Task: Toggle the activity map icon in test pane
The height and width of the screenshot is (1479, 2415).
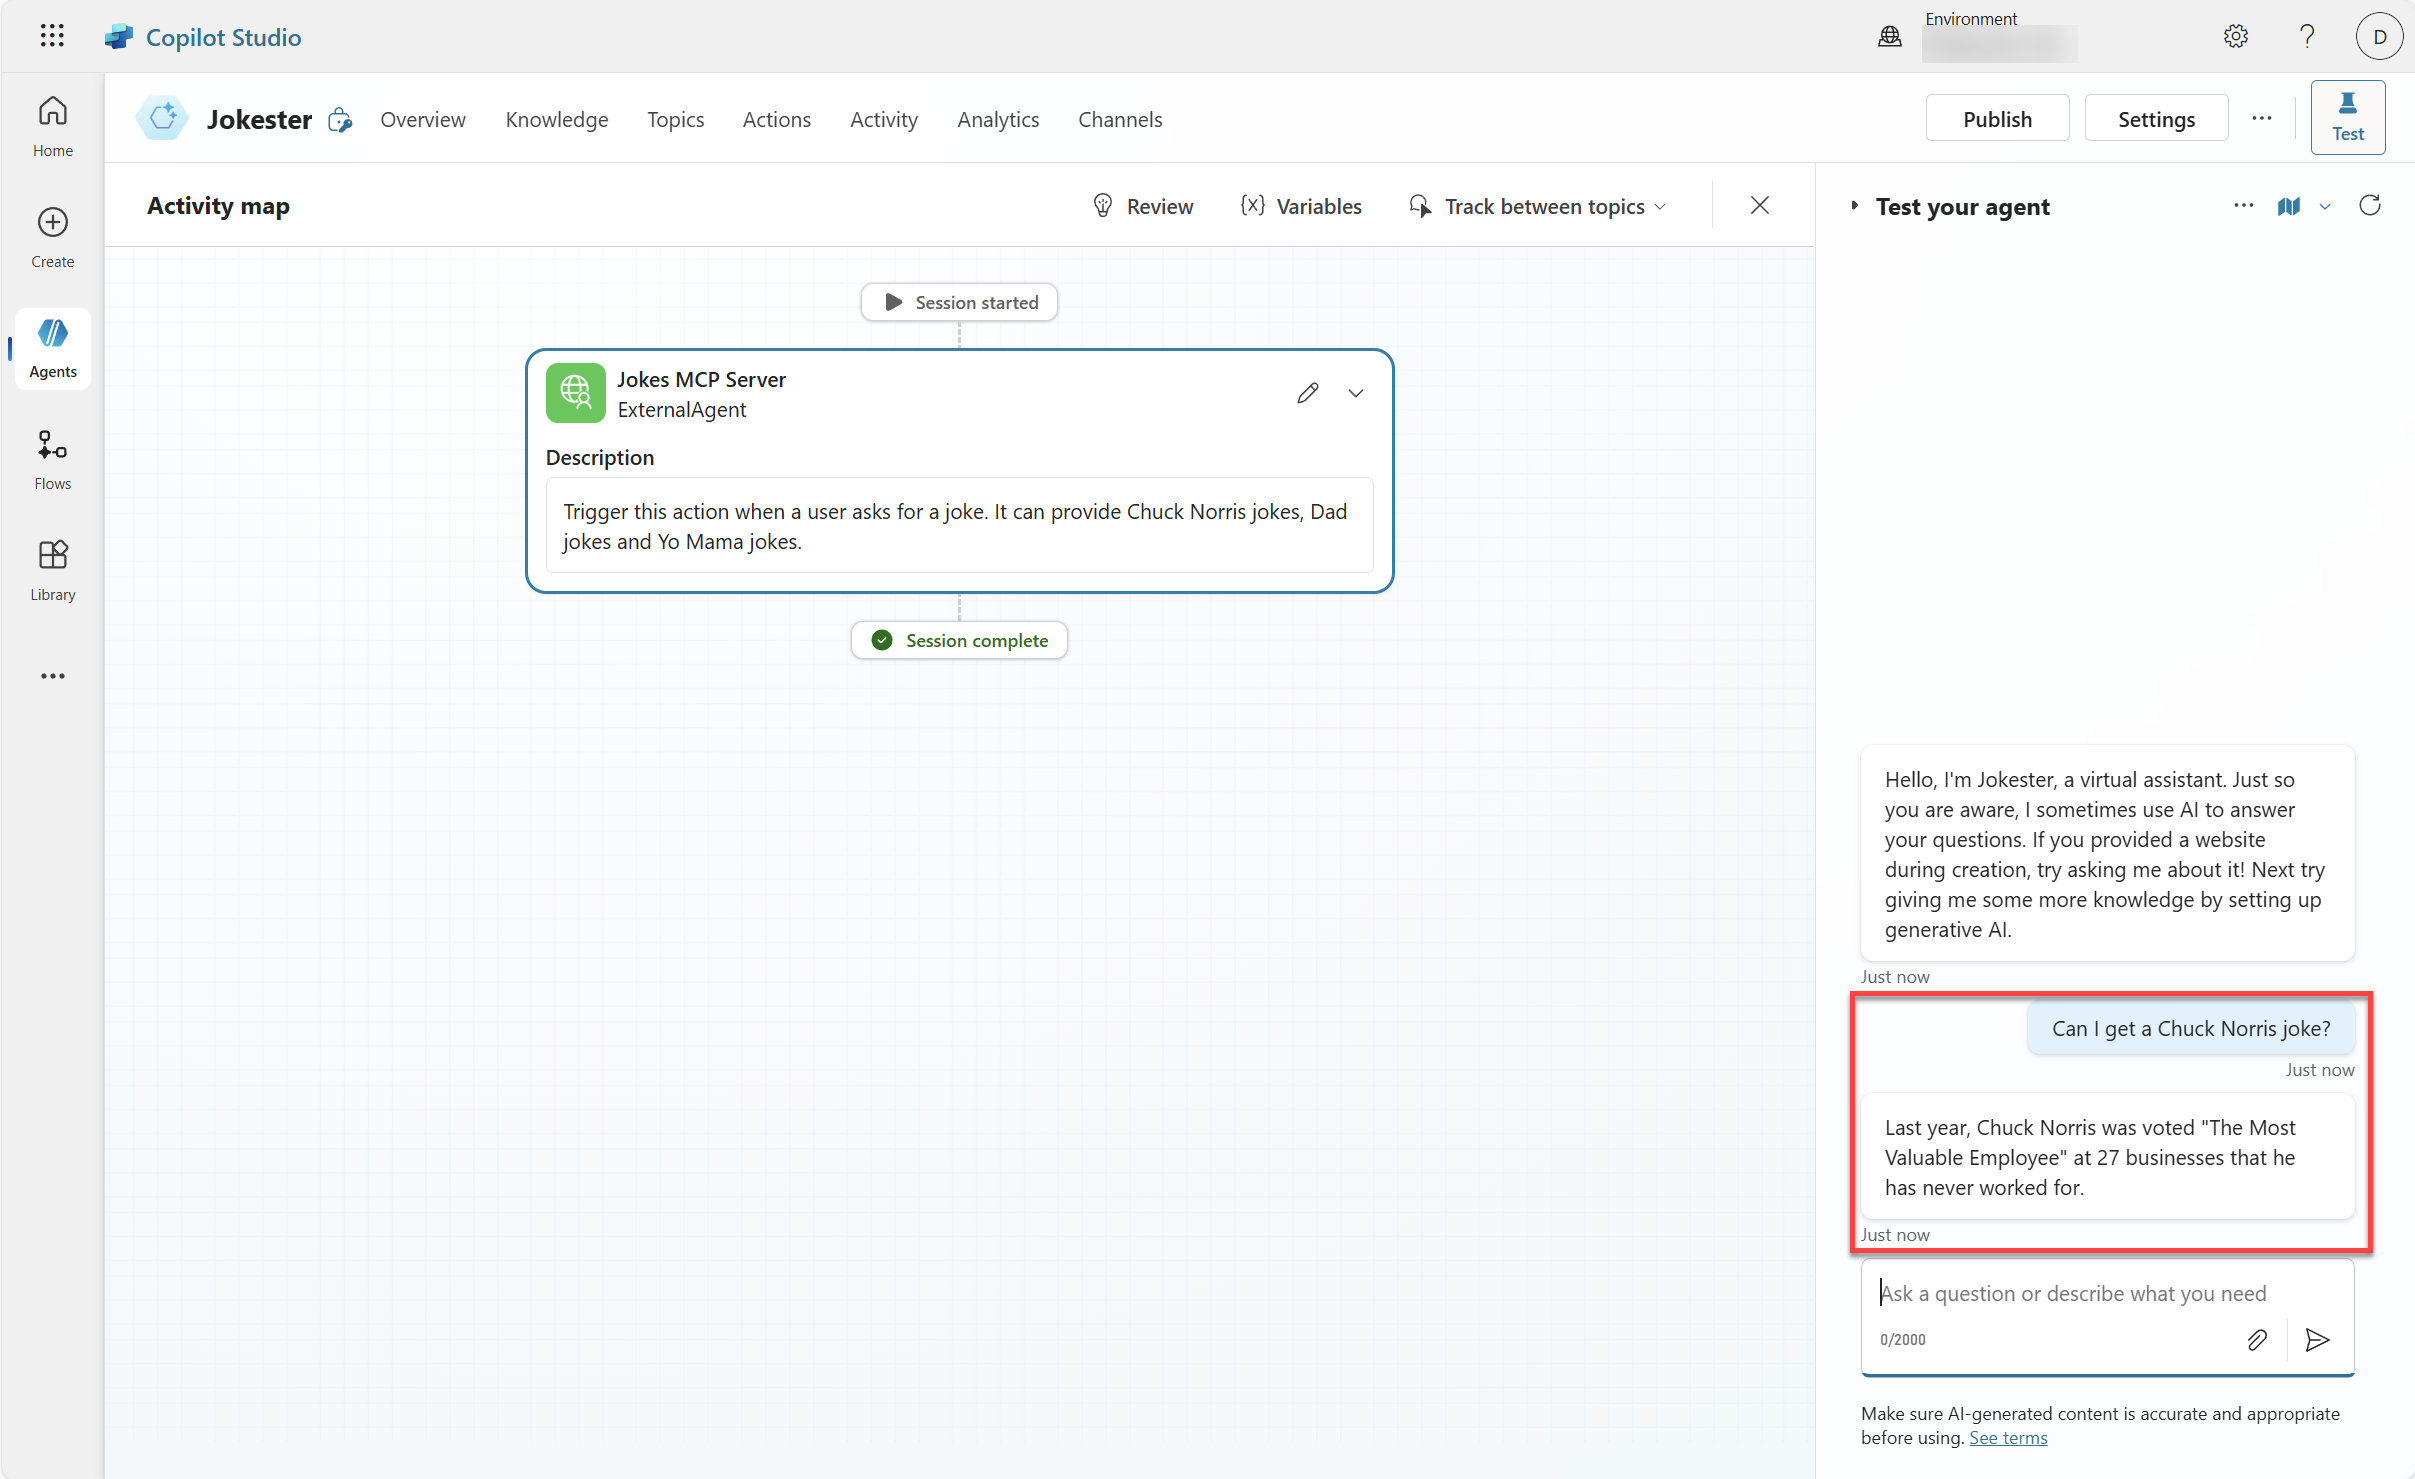Action: click(2288, 206)
